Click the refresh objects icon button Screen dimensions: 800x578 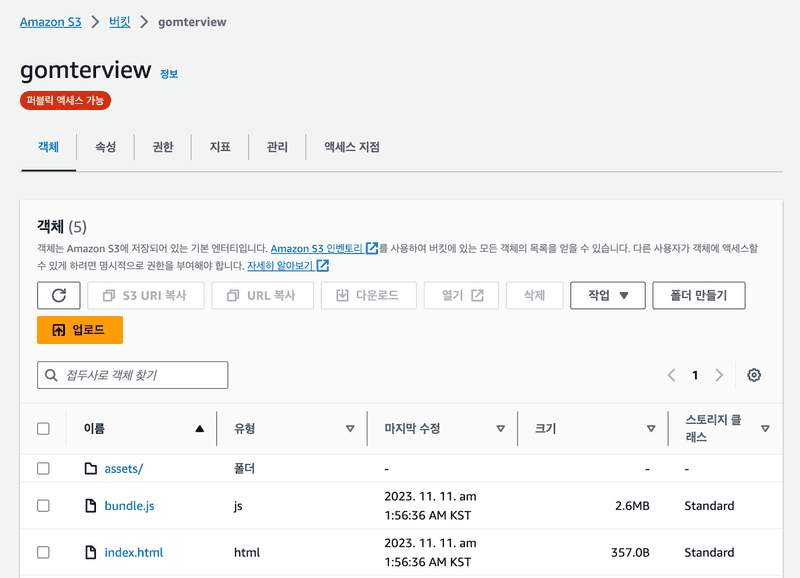(58, 295)
